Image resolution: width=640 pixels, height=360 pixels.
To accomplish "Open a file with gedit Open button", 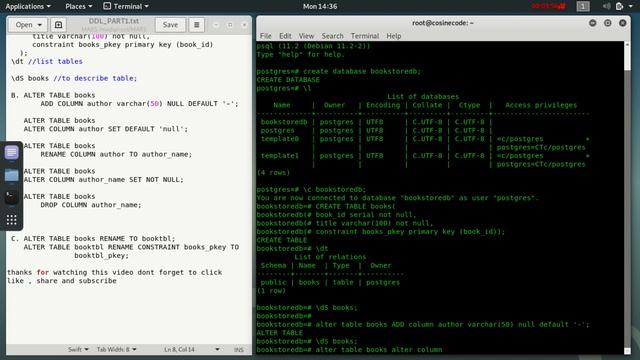I will coord(24,25).
